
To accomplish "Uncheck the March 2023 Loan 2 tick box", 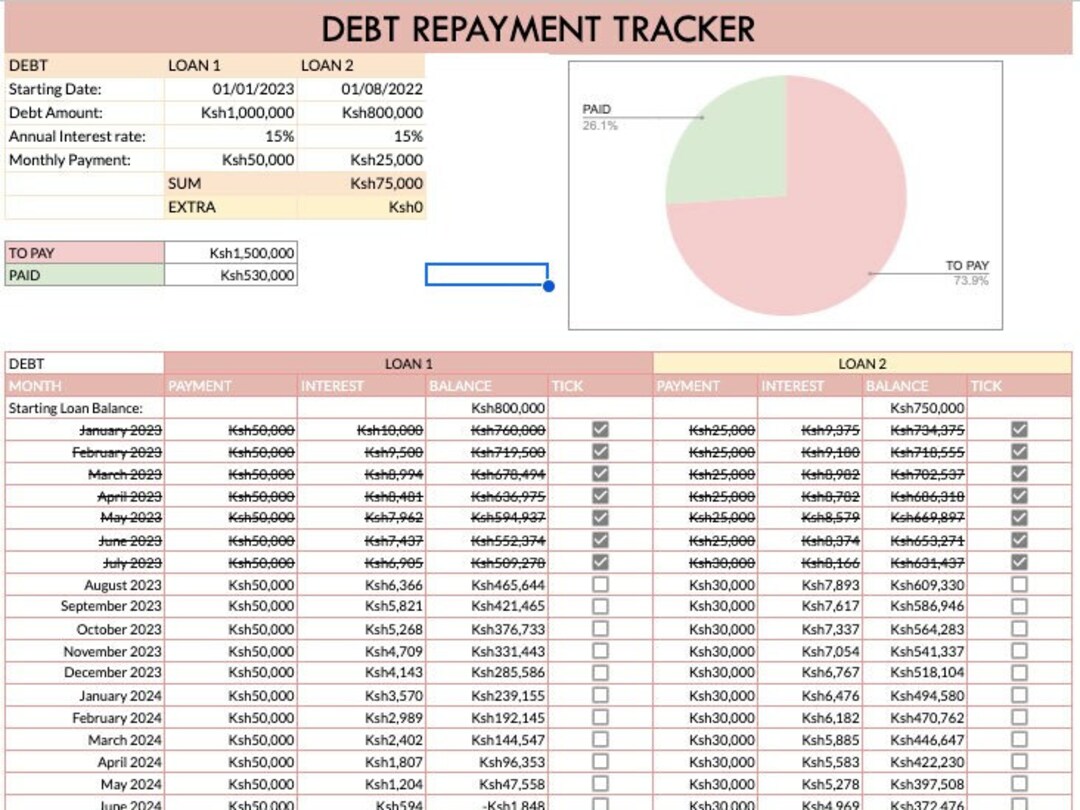I will 1019,474.
